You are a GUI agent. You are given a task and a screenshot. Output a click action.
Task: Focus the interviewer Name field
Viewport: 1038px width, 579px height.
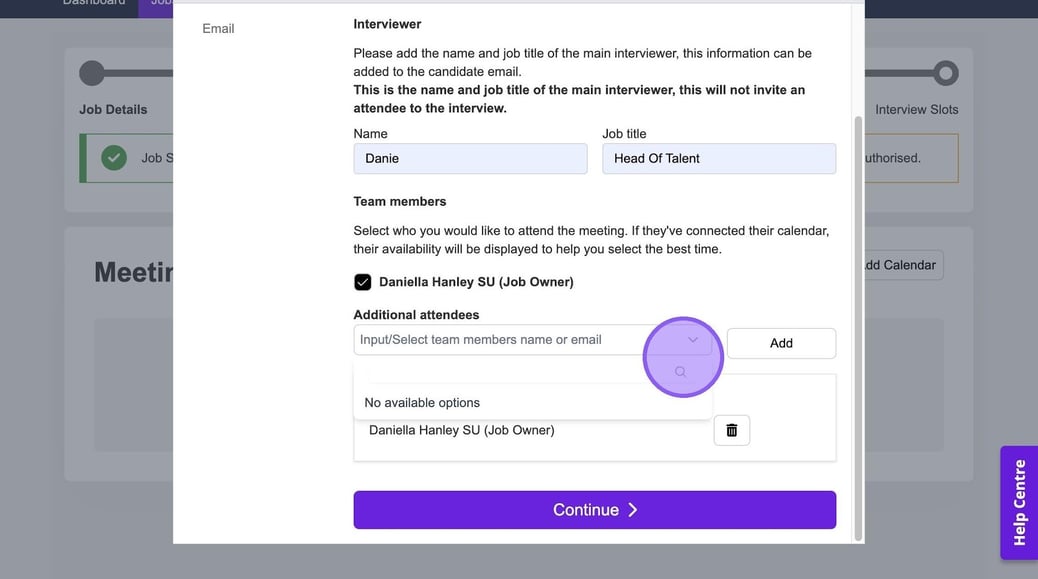[470, 158]
